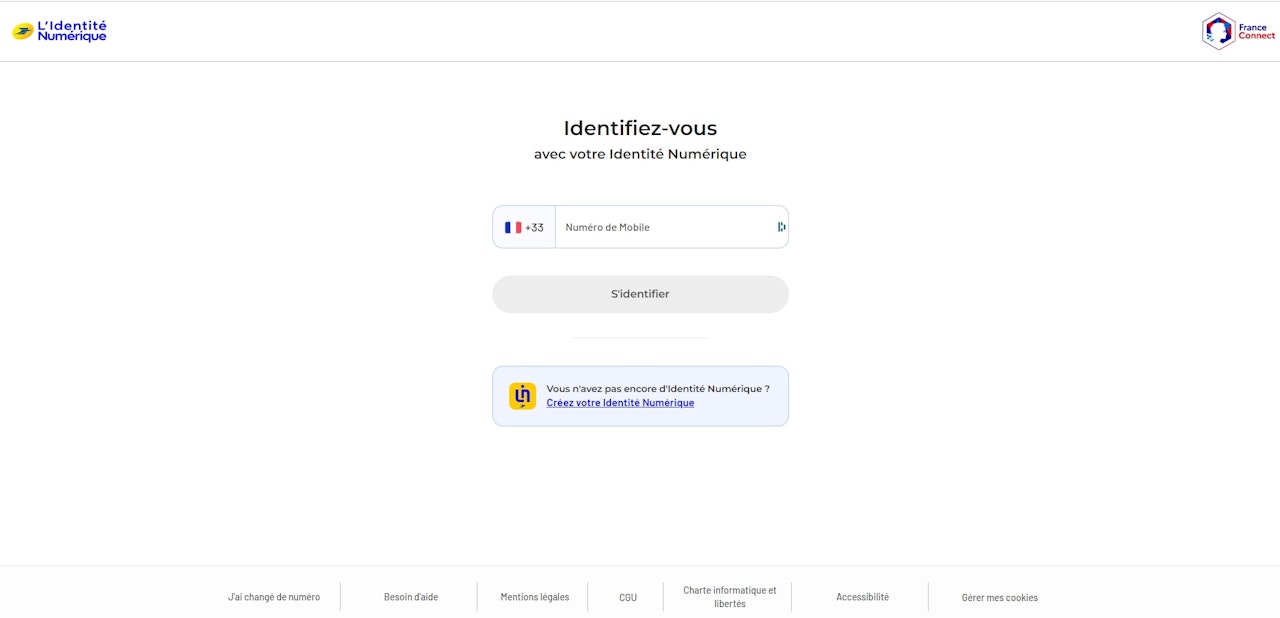
Task: Open Gérer mes cookies settings
Action: pyautogui.click(x=1000, y=597)
